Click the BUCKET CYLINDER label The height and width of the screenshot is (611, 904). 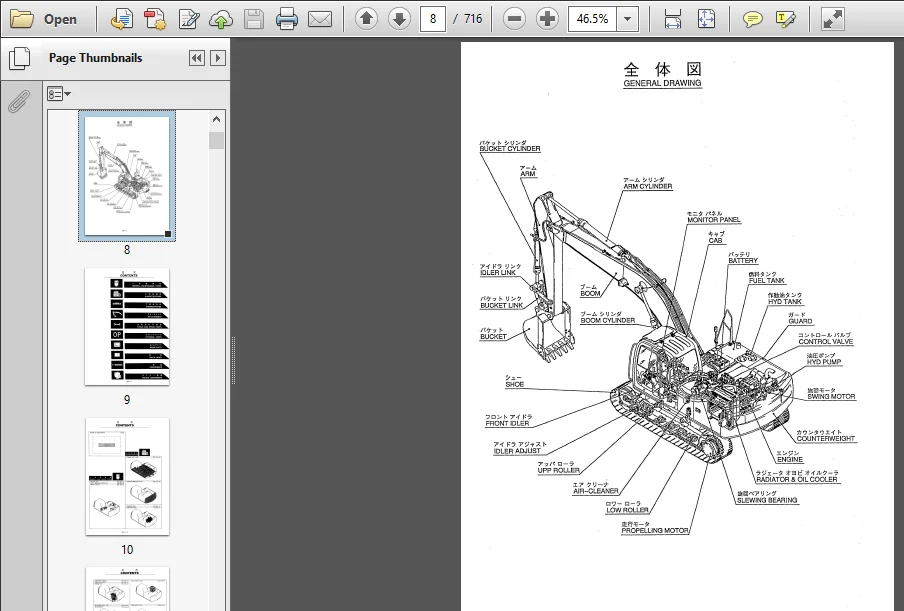(510, 149)
